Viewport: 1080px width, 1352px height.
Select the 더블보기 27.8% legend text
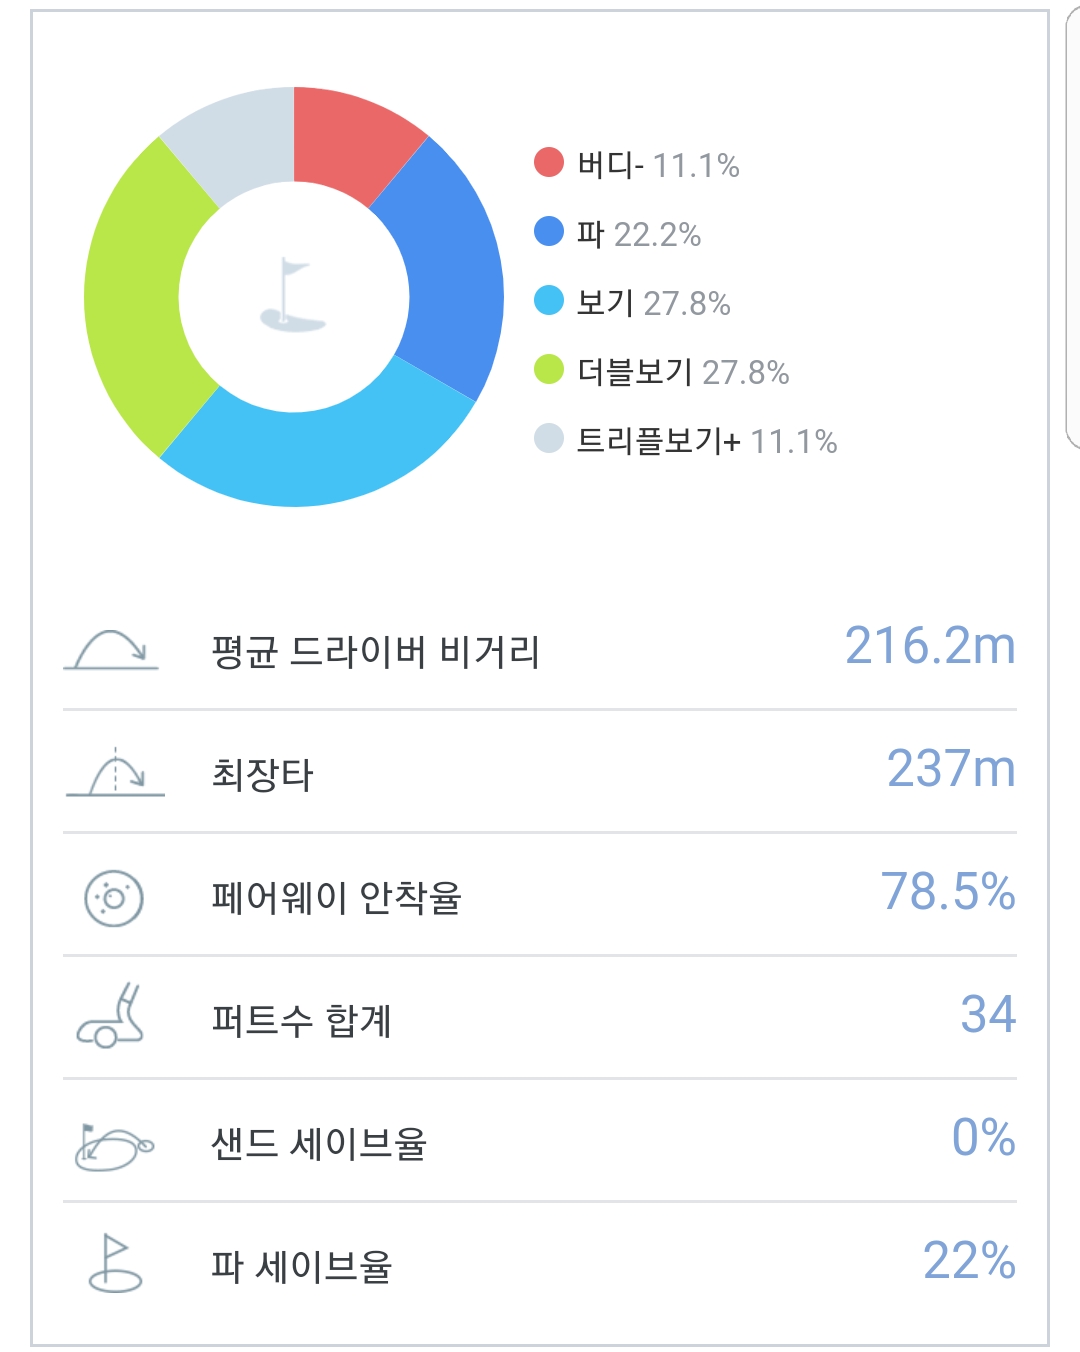[683, 372]
